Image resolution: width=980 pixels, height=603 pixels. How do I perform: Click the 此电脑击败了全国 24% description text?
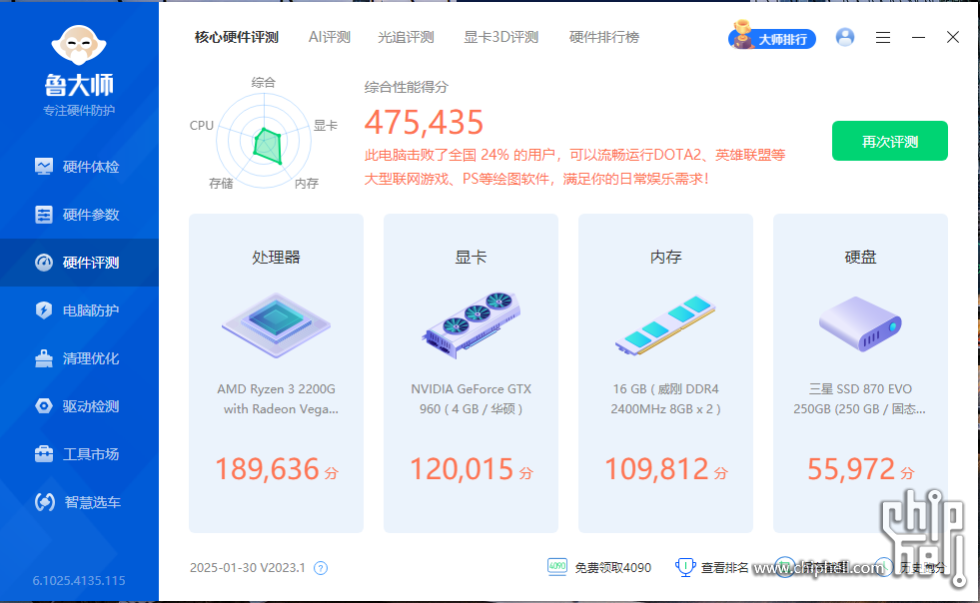(575, 167)
